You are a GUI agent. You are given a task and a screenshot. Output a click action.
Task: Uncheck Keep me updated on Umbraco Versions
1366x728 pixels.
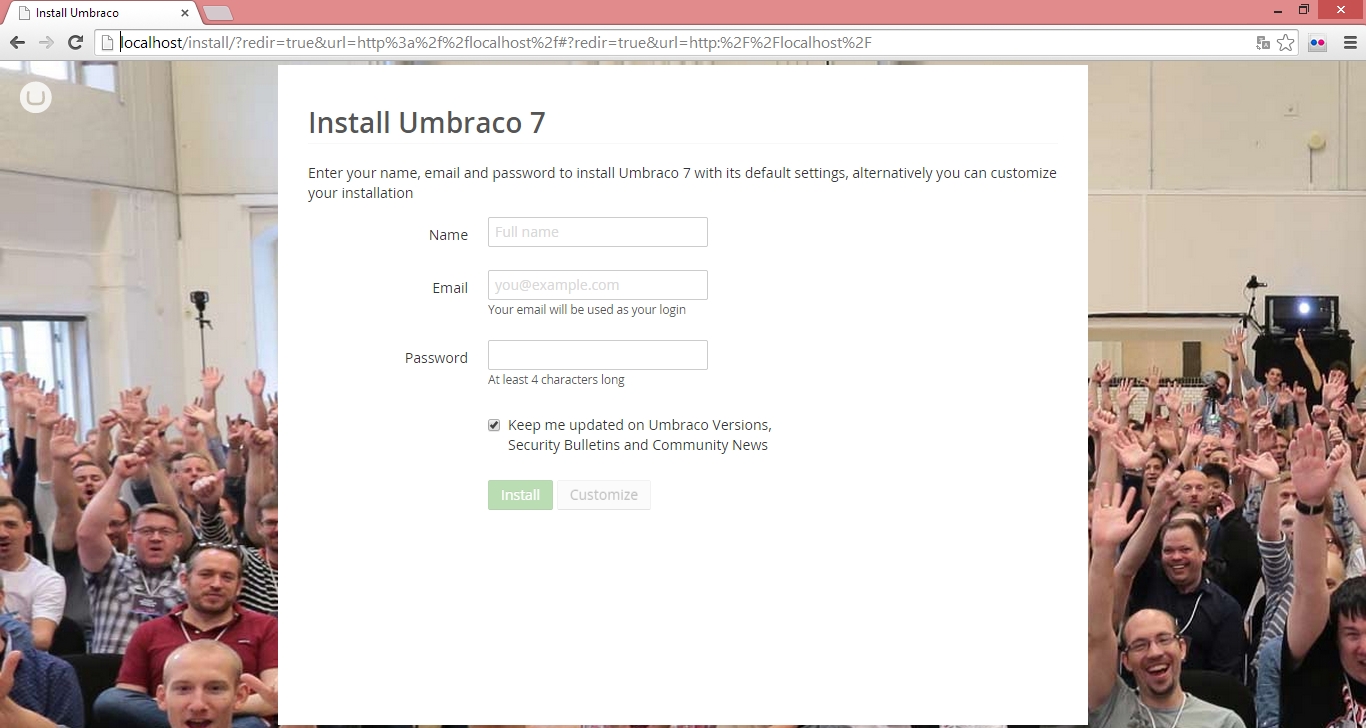pos(494,425)
